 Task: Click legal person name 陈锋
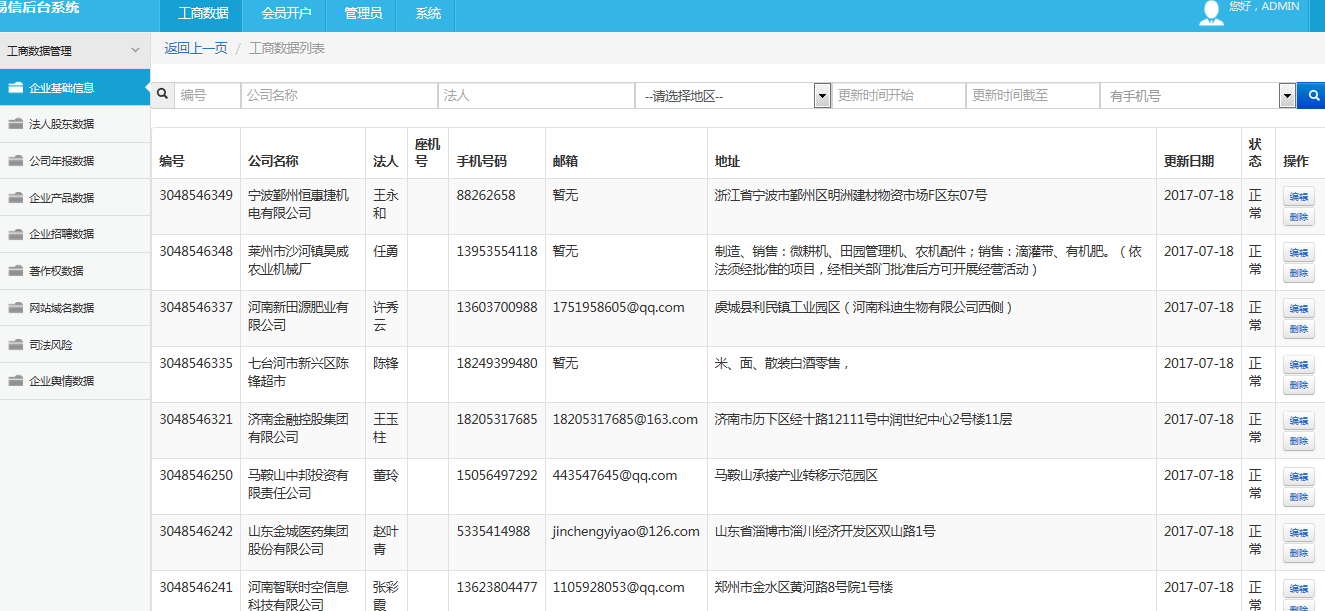click(385, 363)
